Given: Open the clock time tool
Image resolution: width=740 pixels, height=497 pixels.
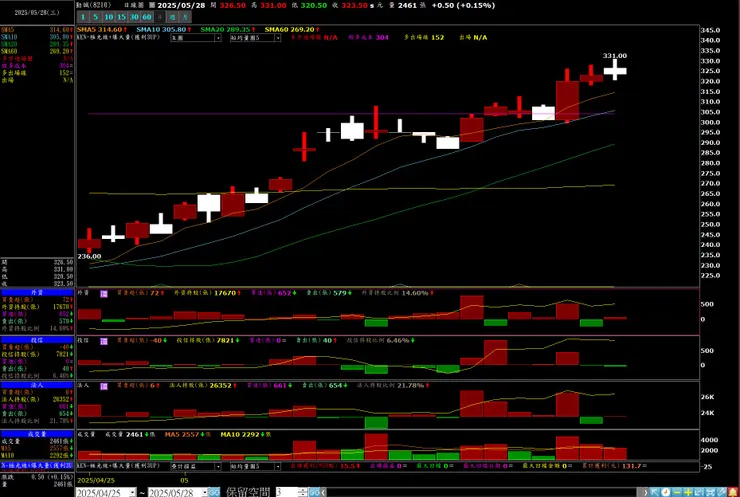Looking at the screenshot, I should [665, 492].
